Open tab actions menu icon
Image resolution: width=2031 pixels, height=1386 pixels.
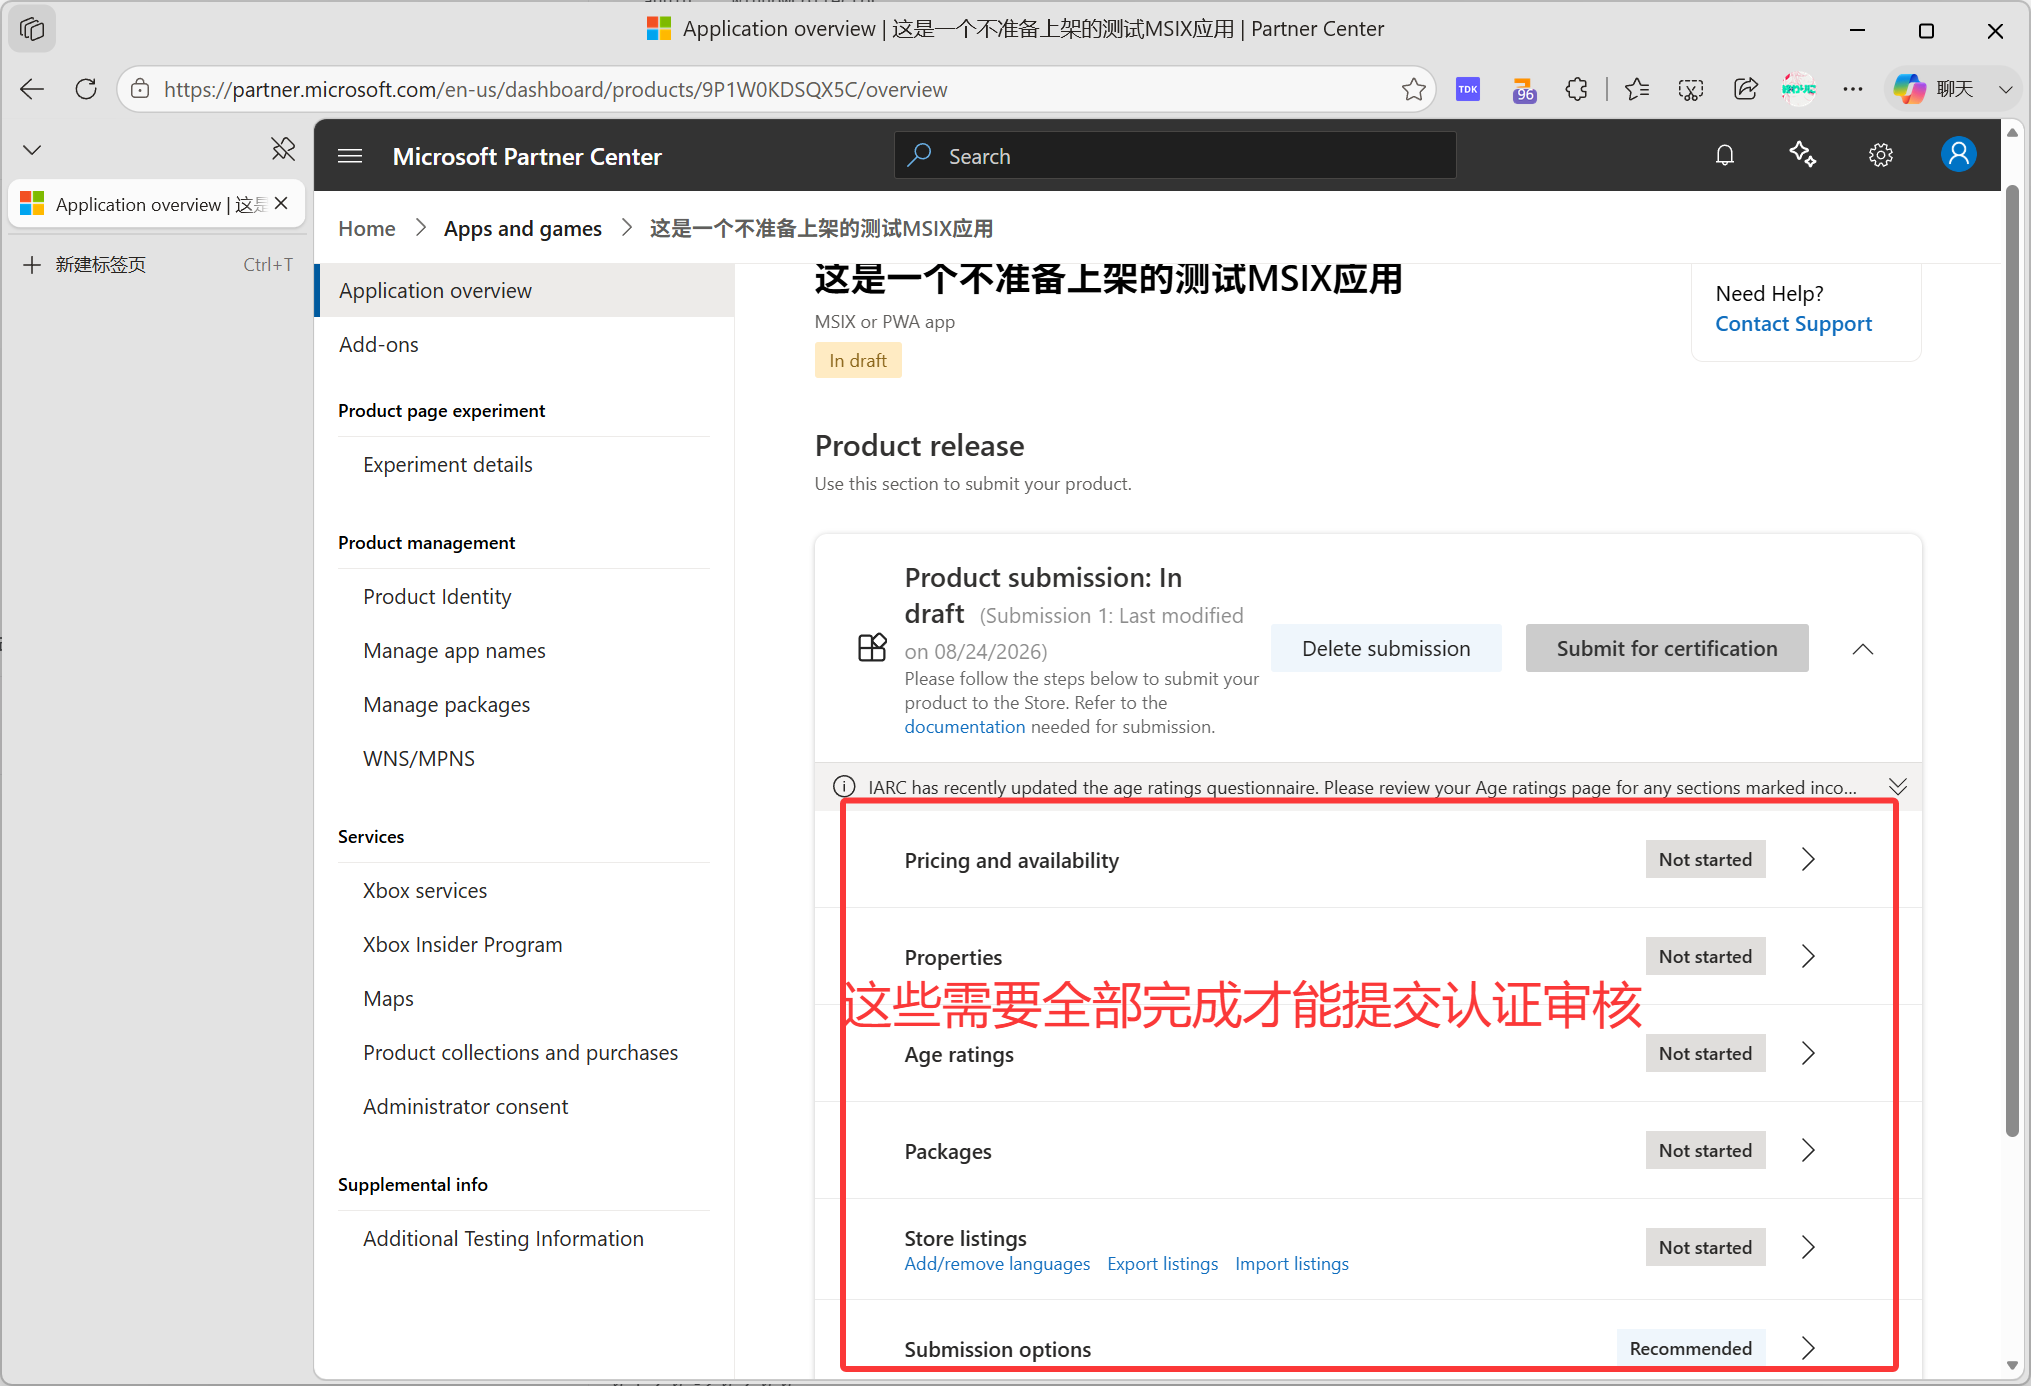(x=32, y=150)
